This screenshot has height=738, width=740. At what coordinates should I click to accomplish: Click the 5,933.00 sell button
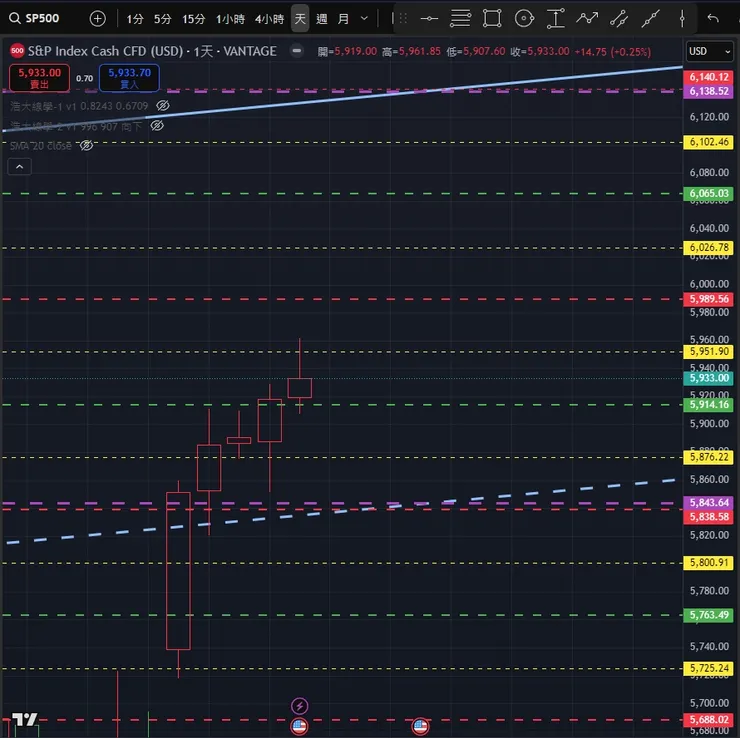40,78
